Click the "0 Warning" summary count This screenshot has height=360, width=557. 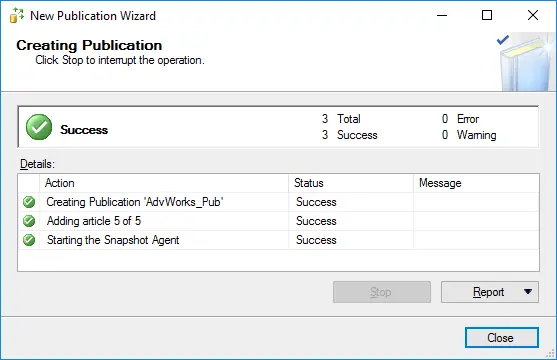pos(469,135)
